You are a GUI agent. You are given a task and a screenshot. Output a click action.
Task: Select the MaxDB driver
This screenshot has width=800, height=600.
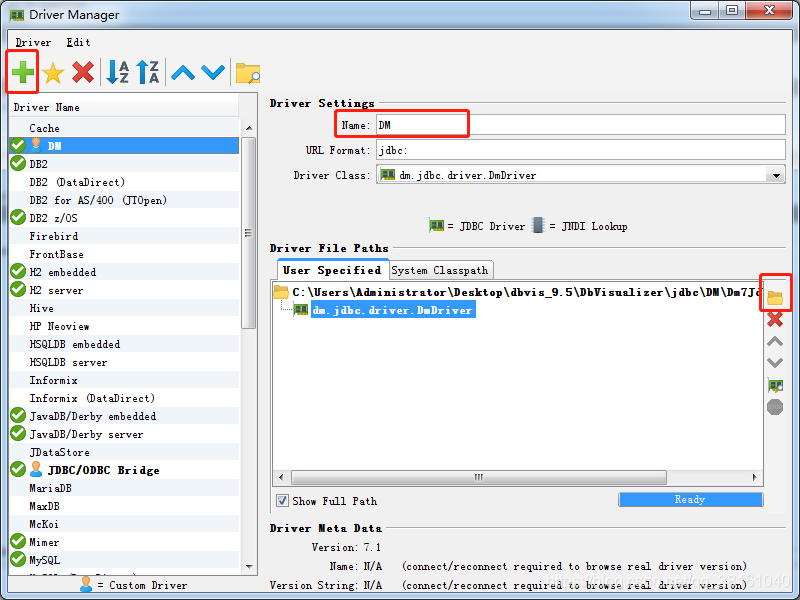(x=124, y=507)
